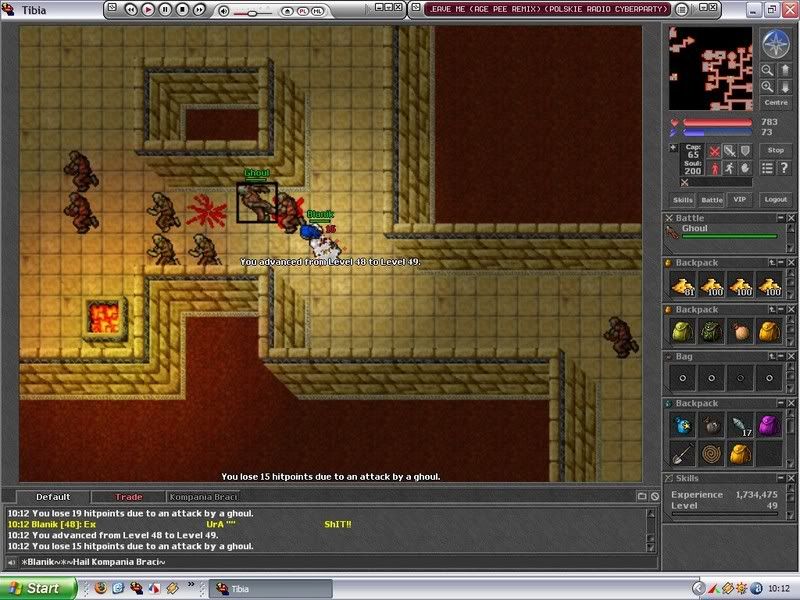Select the yellow backpack in the second Backpack container
This screenshot has width=800, height=600.
click(769, 332)
